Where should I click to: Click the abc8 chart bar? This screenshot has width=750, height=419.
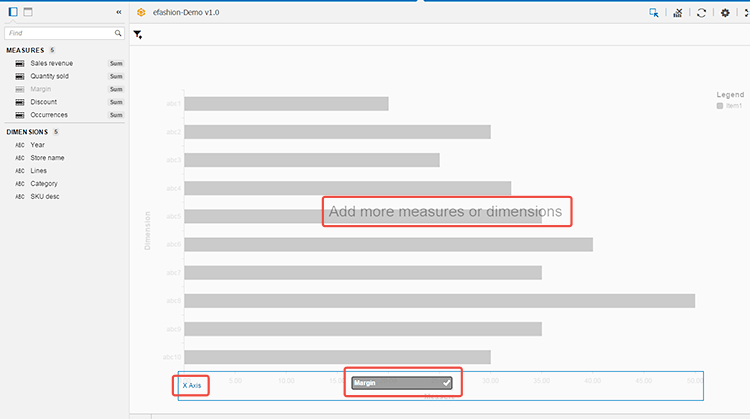tap(440, 301)
